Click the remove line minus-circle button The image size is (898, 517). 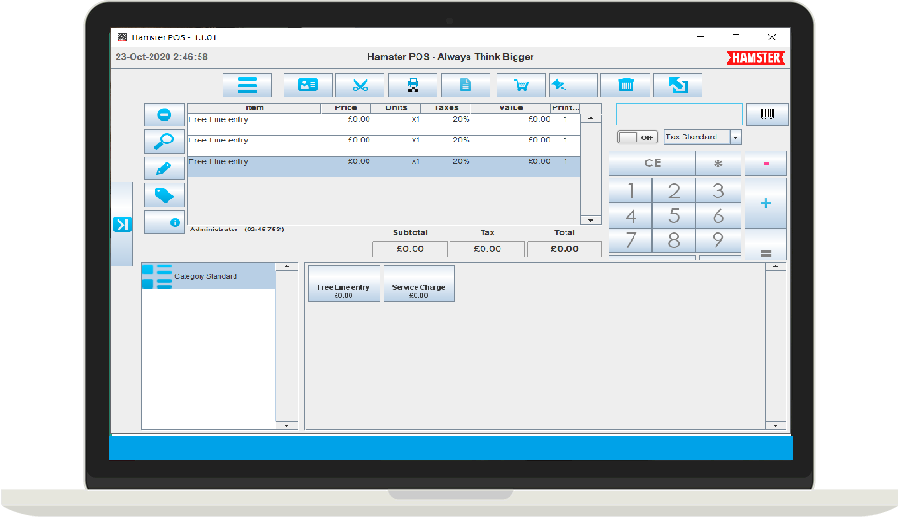click(164, 115)
